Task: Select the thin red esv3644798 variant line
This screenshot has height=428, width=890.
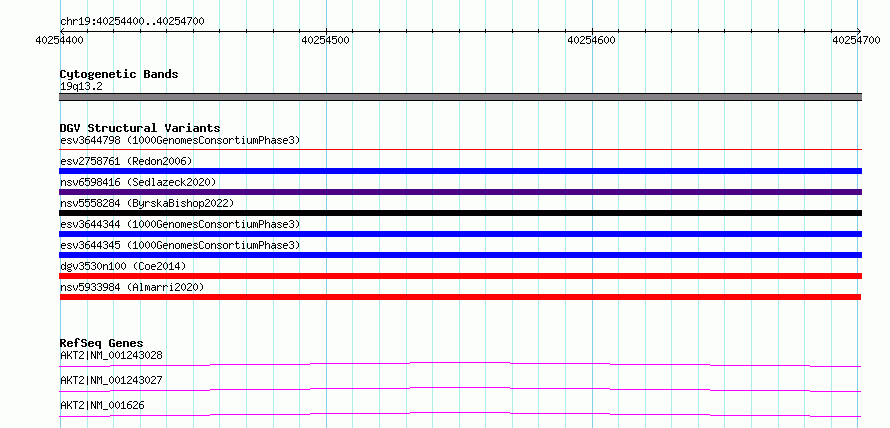Action: 460,150
